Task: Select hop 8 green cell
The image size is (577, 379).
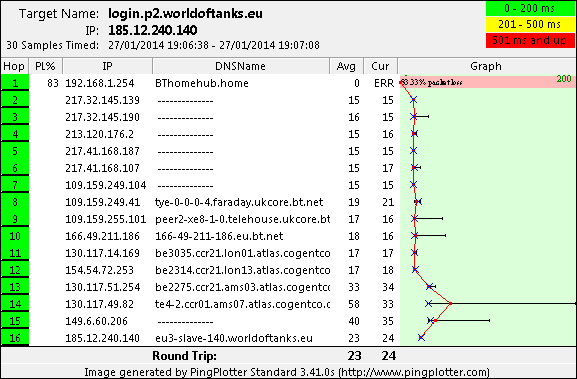Action: [15, 202]
